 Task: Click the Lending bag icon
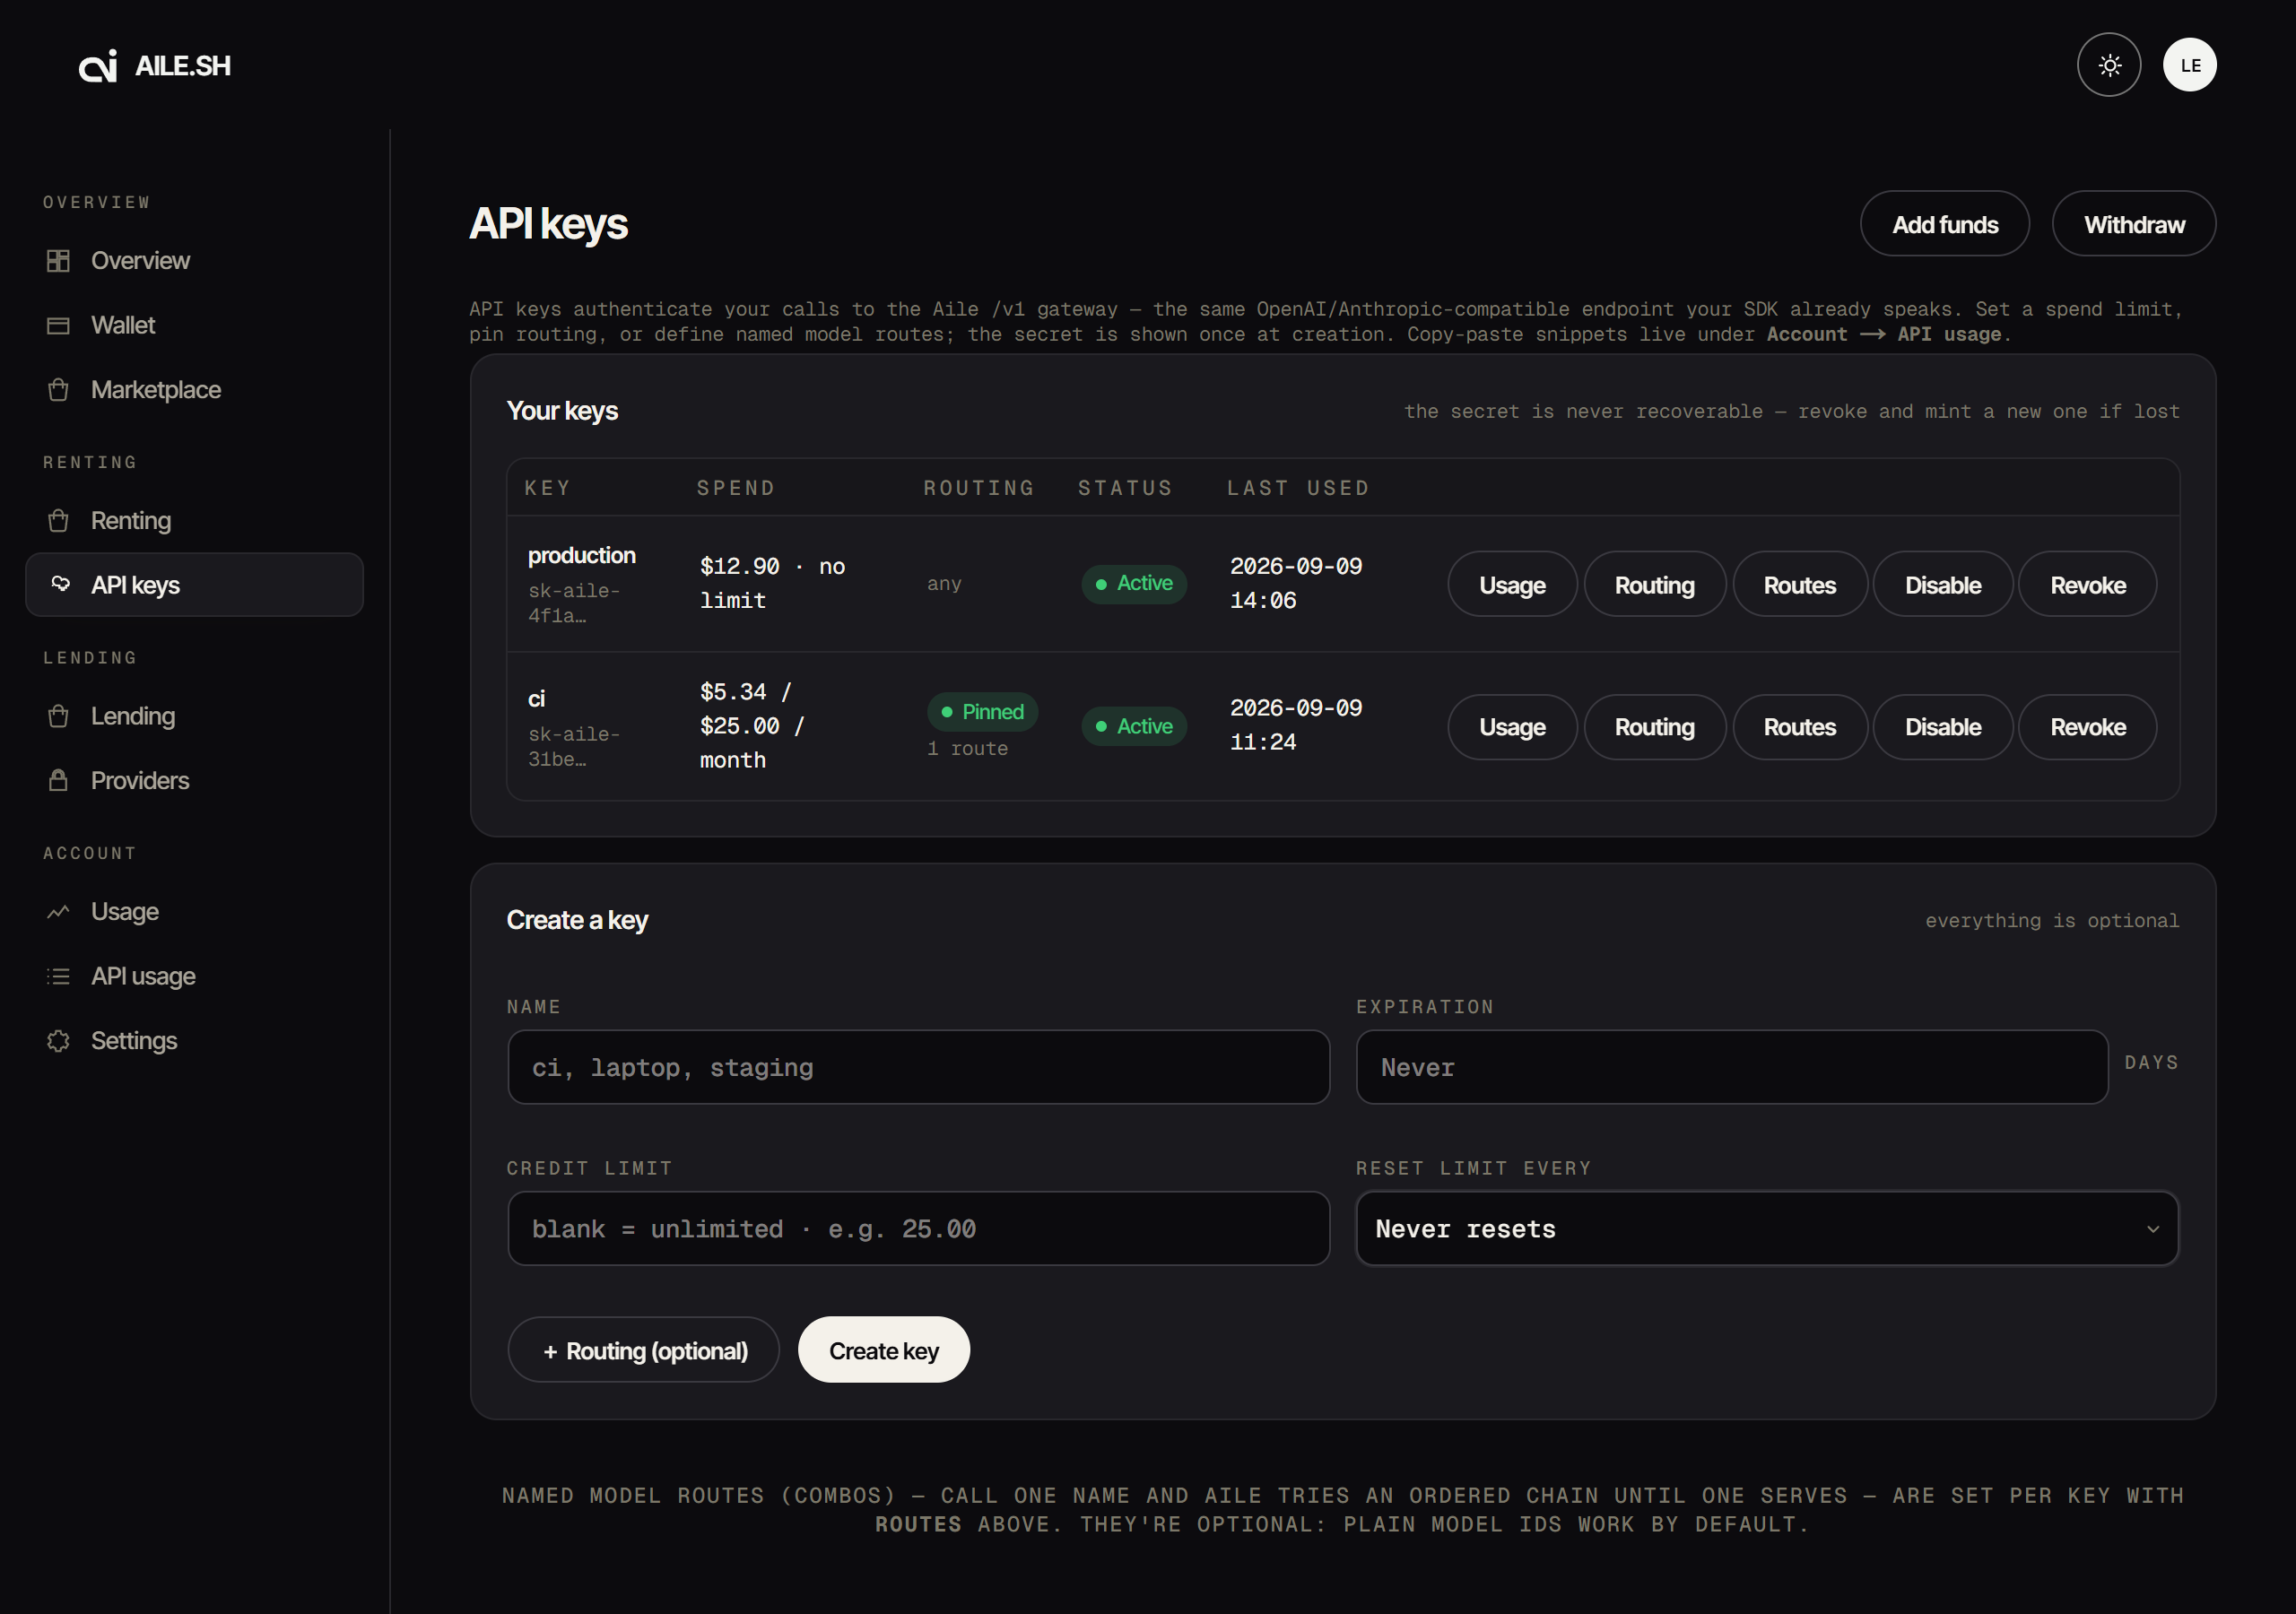coord(58,716)
